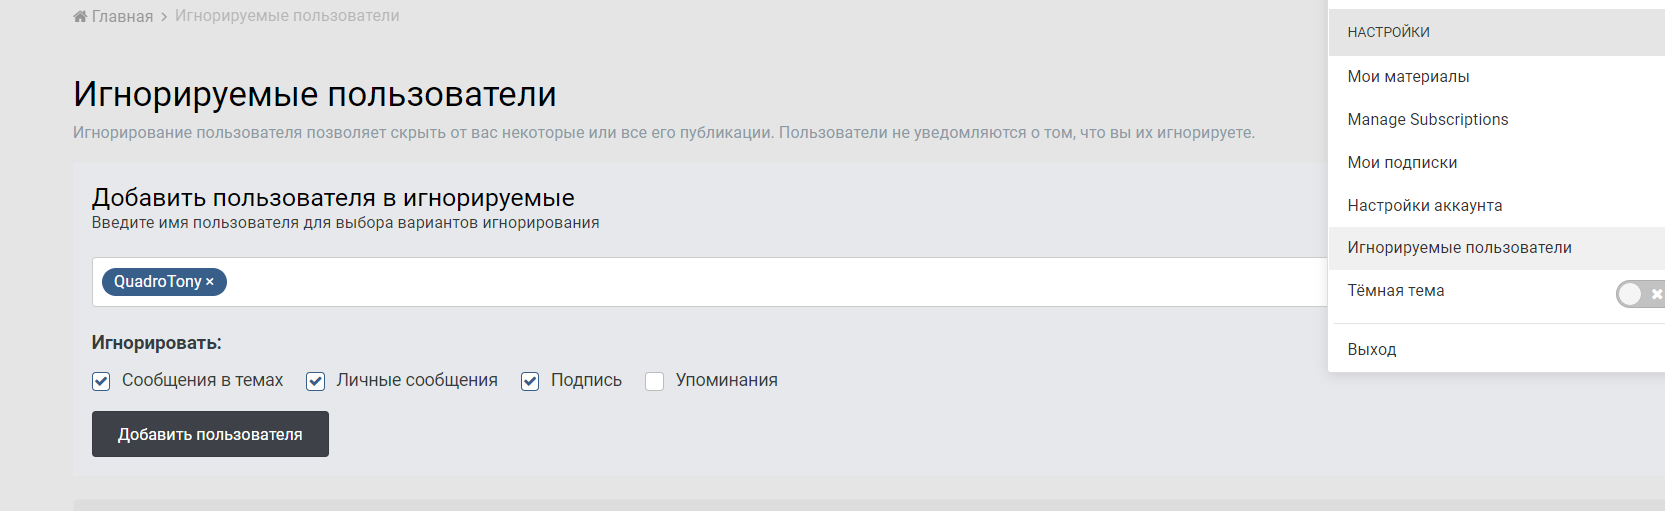Click Выход to log out
The width and height of the screenshot is (1665, 511).
click(x=1372, y=350)
